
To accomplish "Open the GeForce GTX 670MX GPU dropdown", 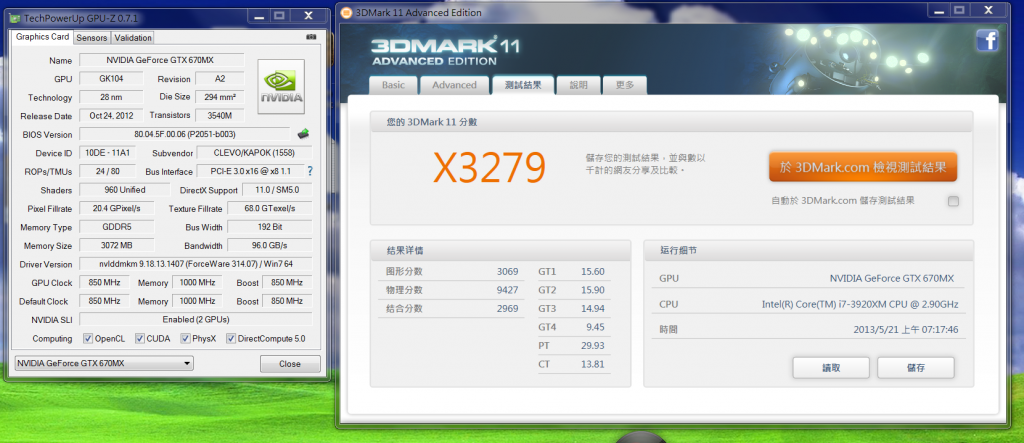I will (104, 363).
